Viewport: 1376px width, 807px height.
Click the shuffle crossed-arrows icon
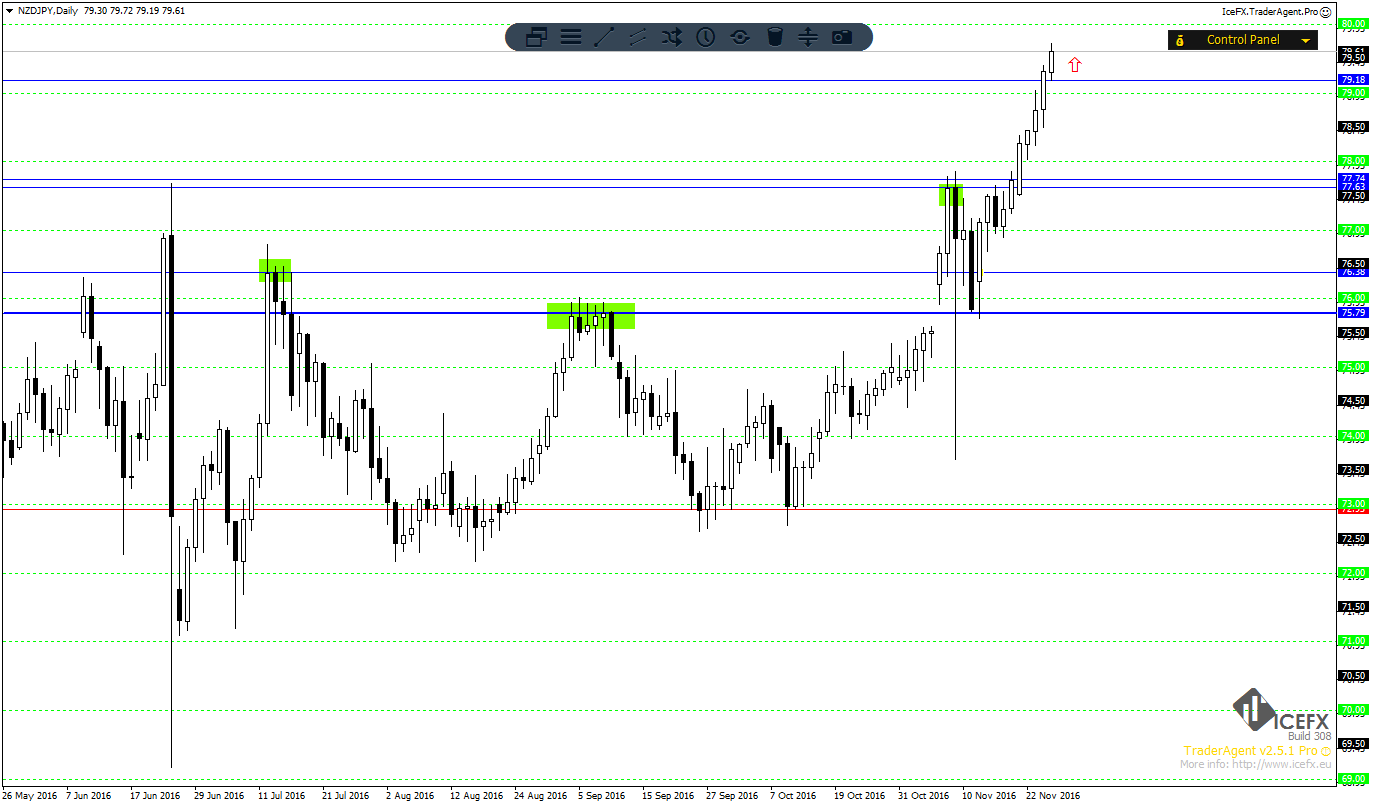671,38
